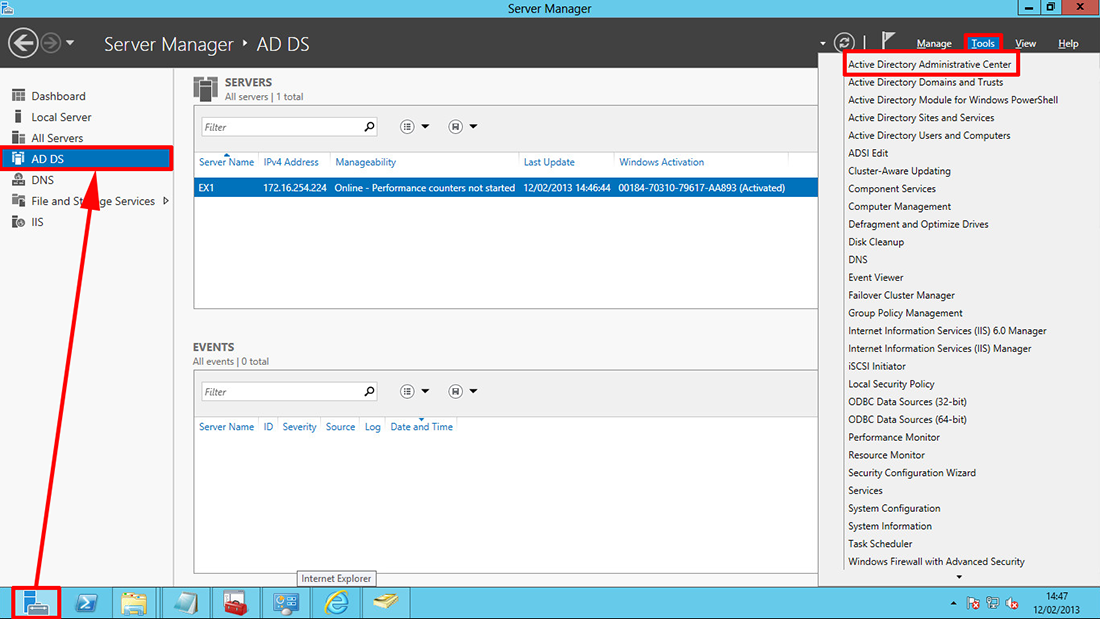The width and height of the screenshot is (1100, 619).
Task: Expand File and Storage Services arrow
Action: (x=166, y=201)
